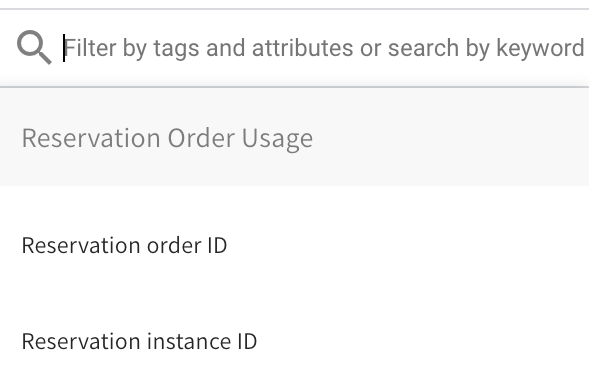The height and width of the screenshot is (368, 589).
Task: Click the magnifying glass search icon
Action: (34, 47)
